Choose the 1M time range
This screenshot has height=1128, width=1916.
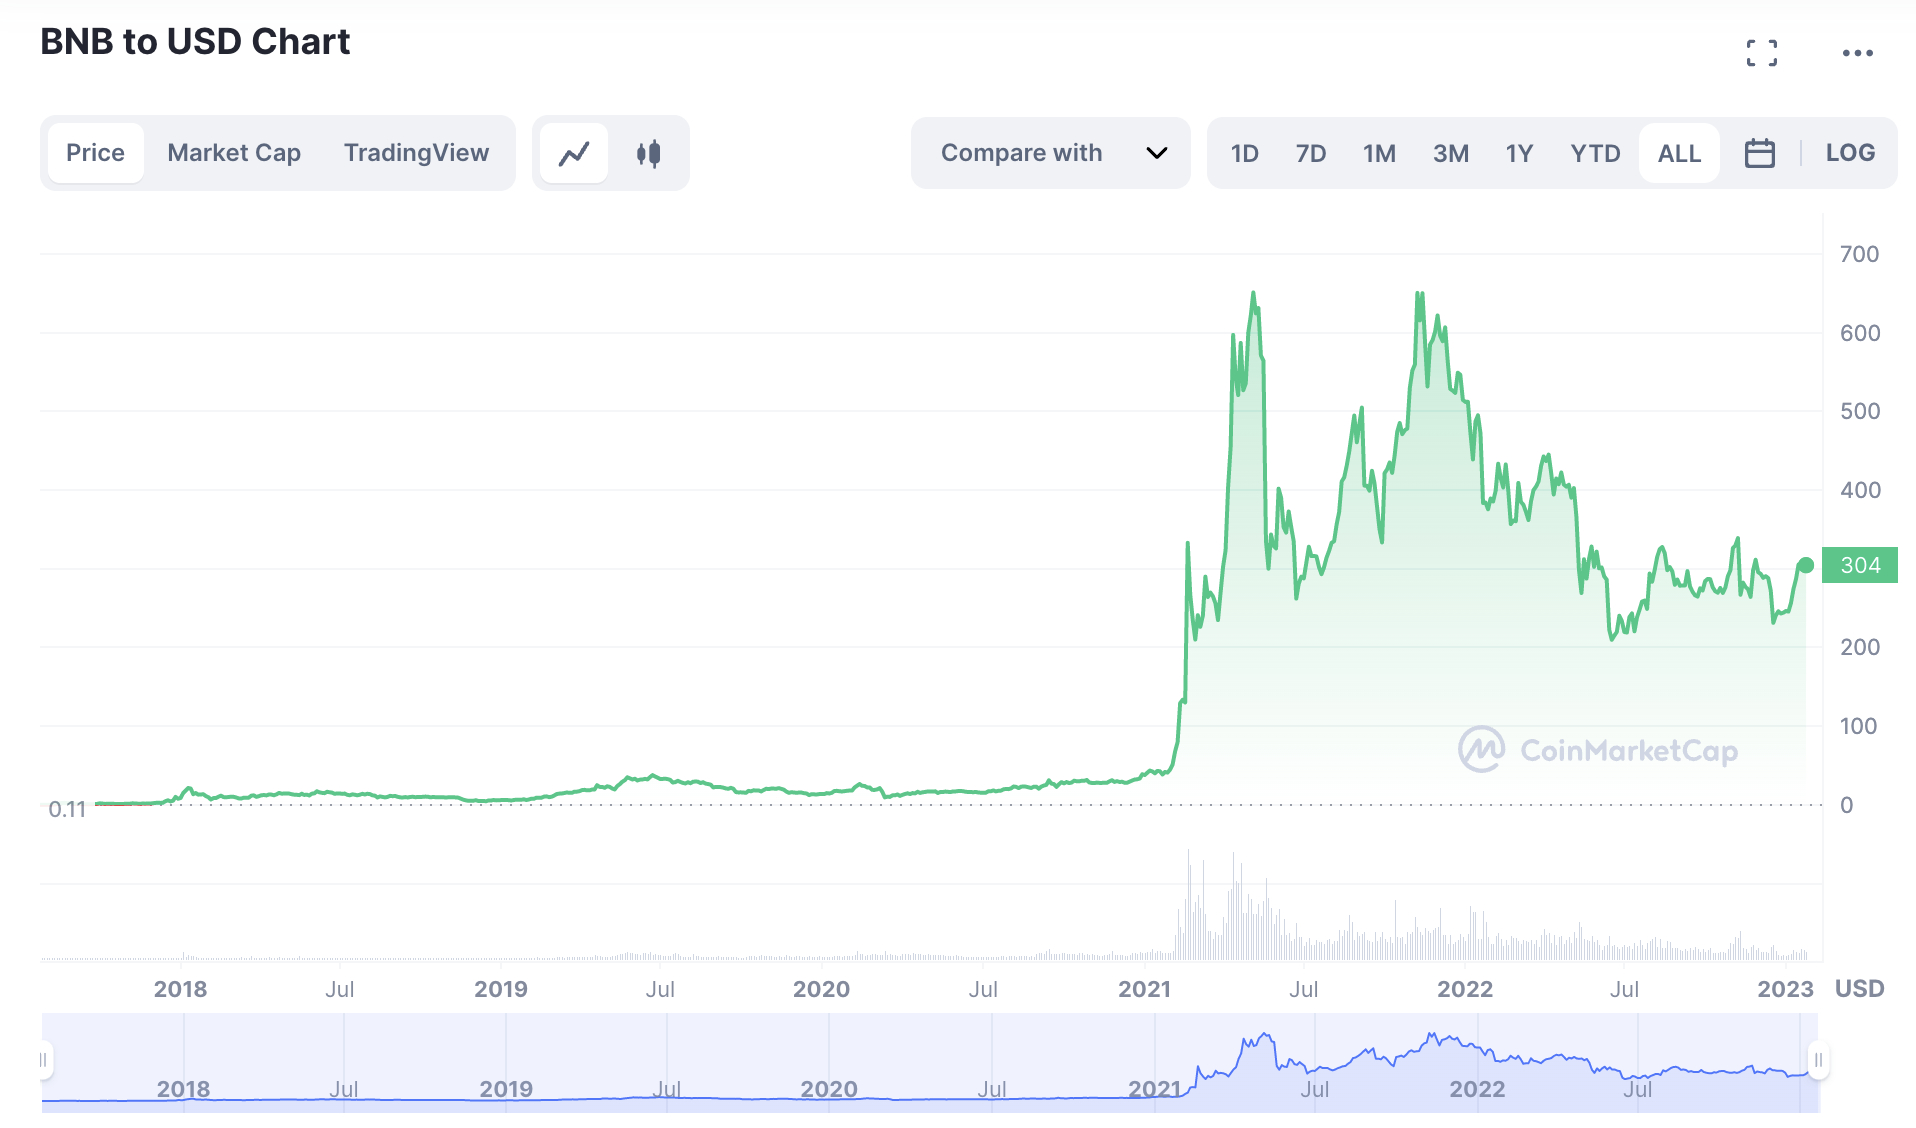[1379, 153]
